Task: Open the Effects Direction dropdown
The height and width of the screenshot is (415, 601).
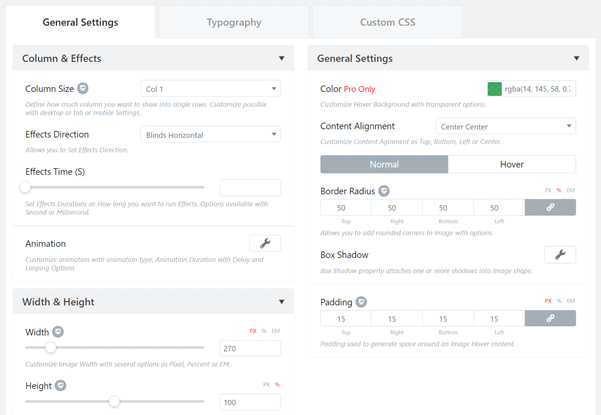Action: point(210,135)
